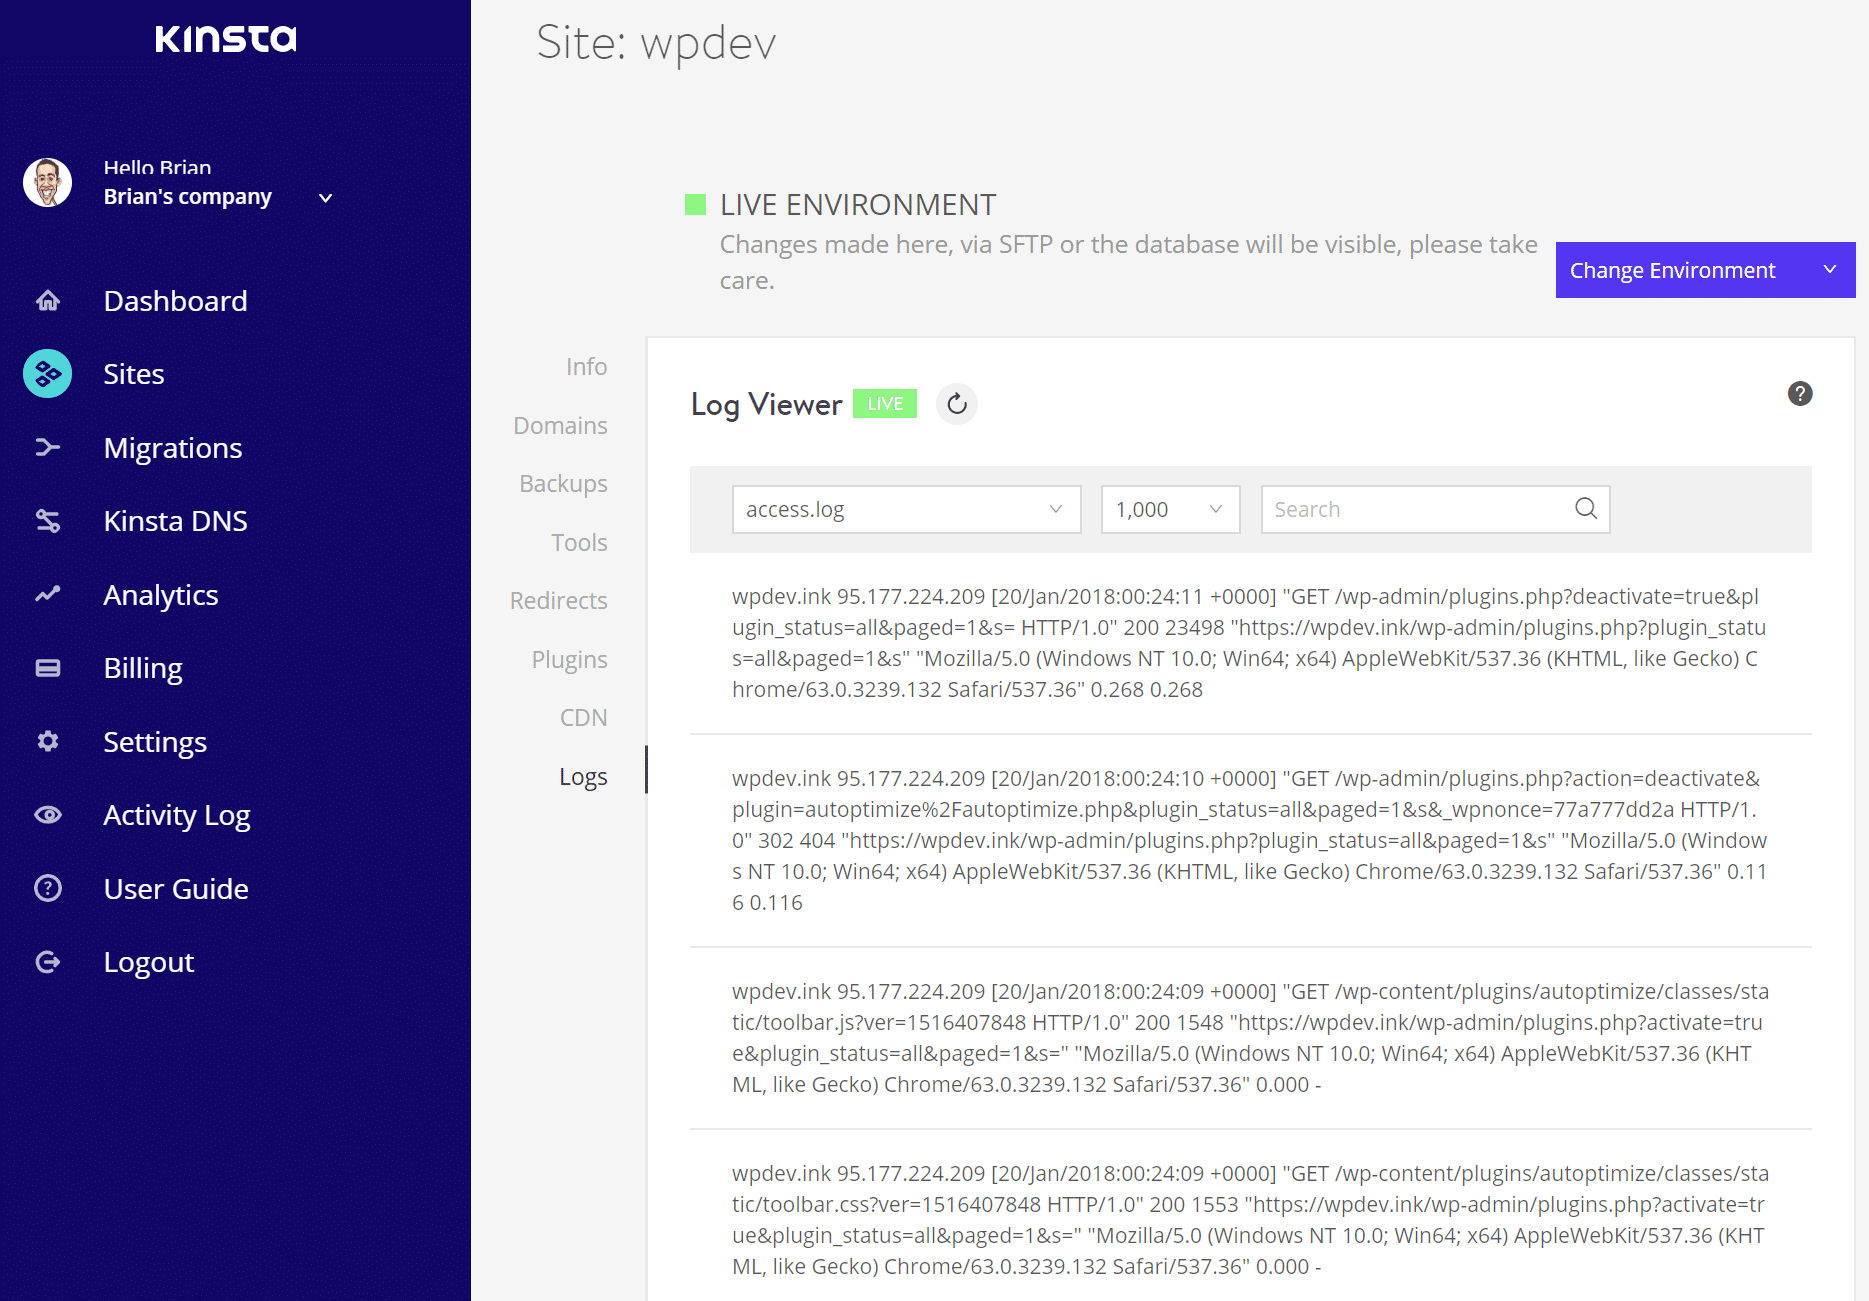Click the Billing card icon
1869x1301 pixels.
48,668
